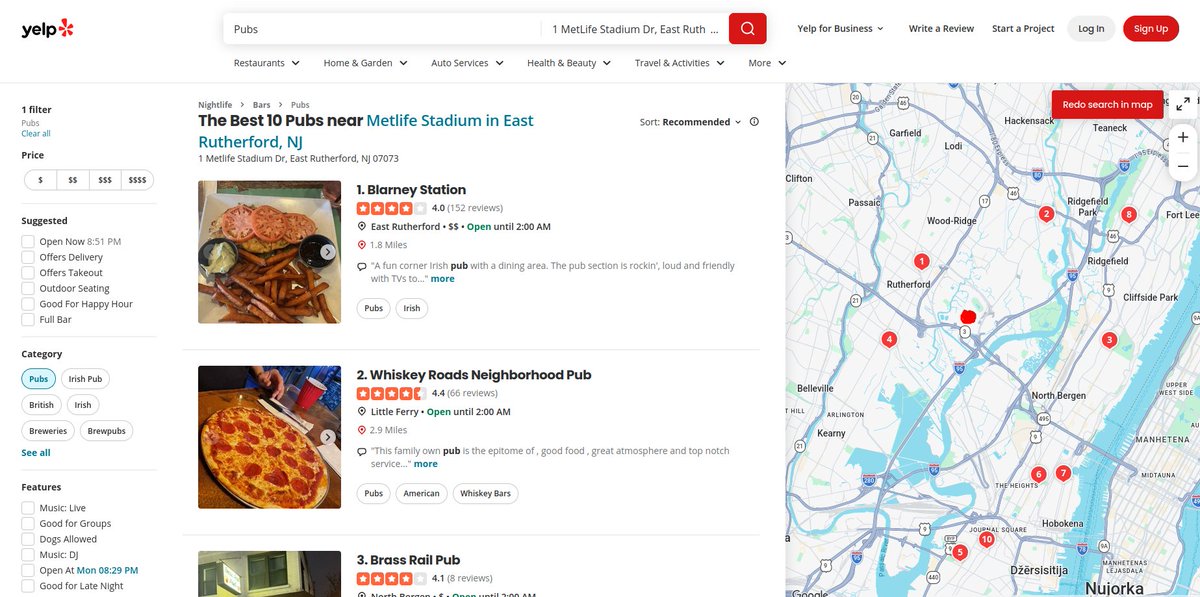The height and width of the screenshot is (597, 1200).
Task: Show next photo for Whiskey Roads pub
Action: pos(327,437)
